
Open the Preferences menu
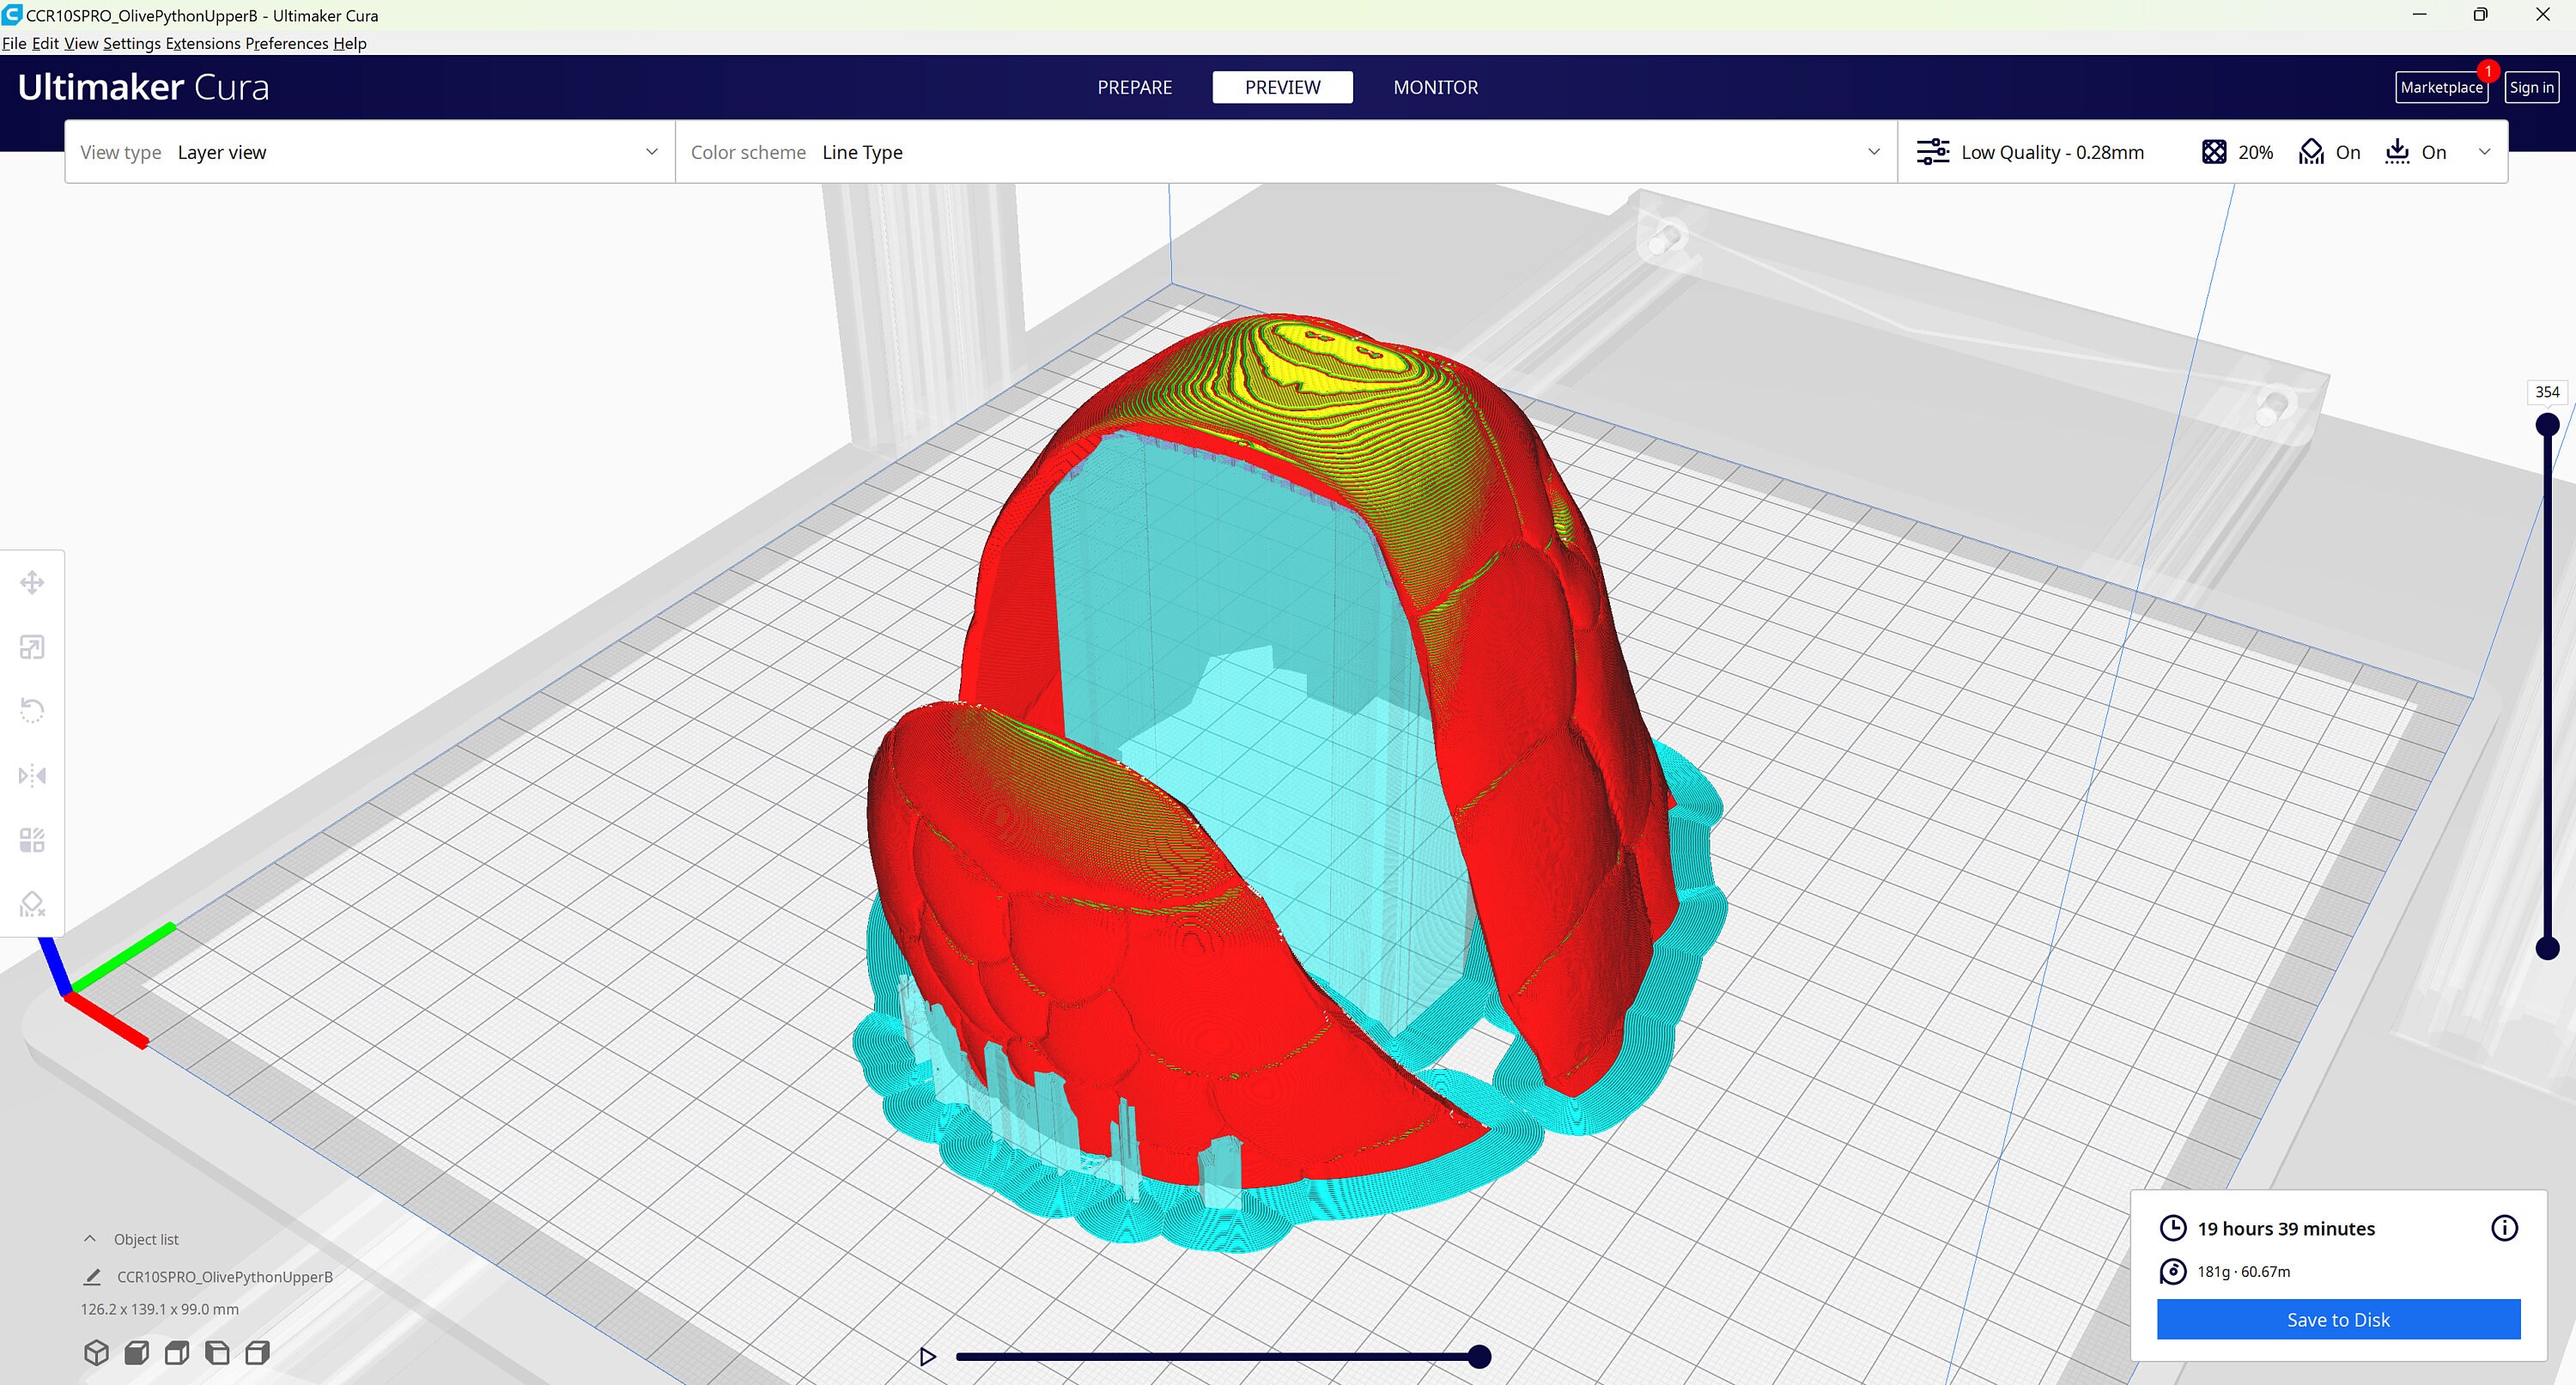pyautogui.click(x=287, y=43)
